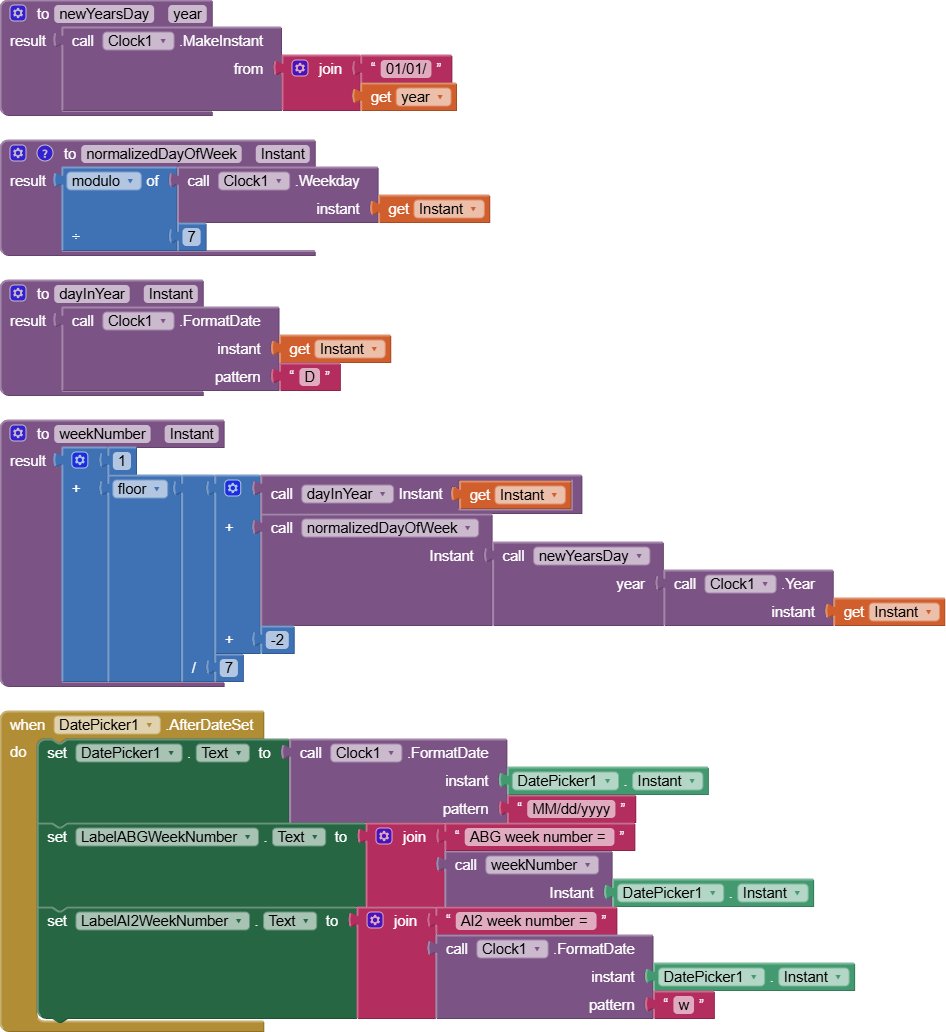
Task: Open the LabelAI2WeekNumber component dropdown
Action: tap(162, 921)
